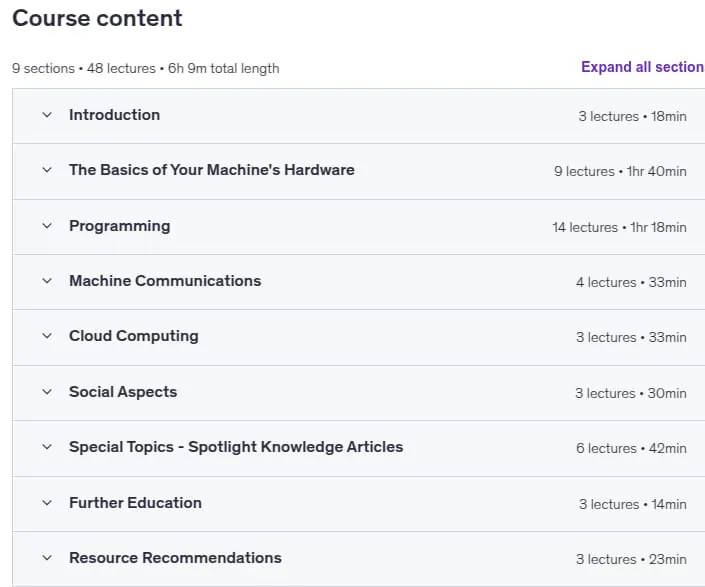Toggle the Machine Communications chevron arrow
Image resolution: width=705 pixels, height=587 pixels.
coord(47,281)
